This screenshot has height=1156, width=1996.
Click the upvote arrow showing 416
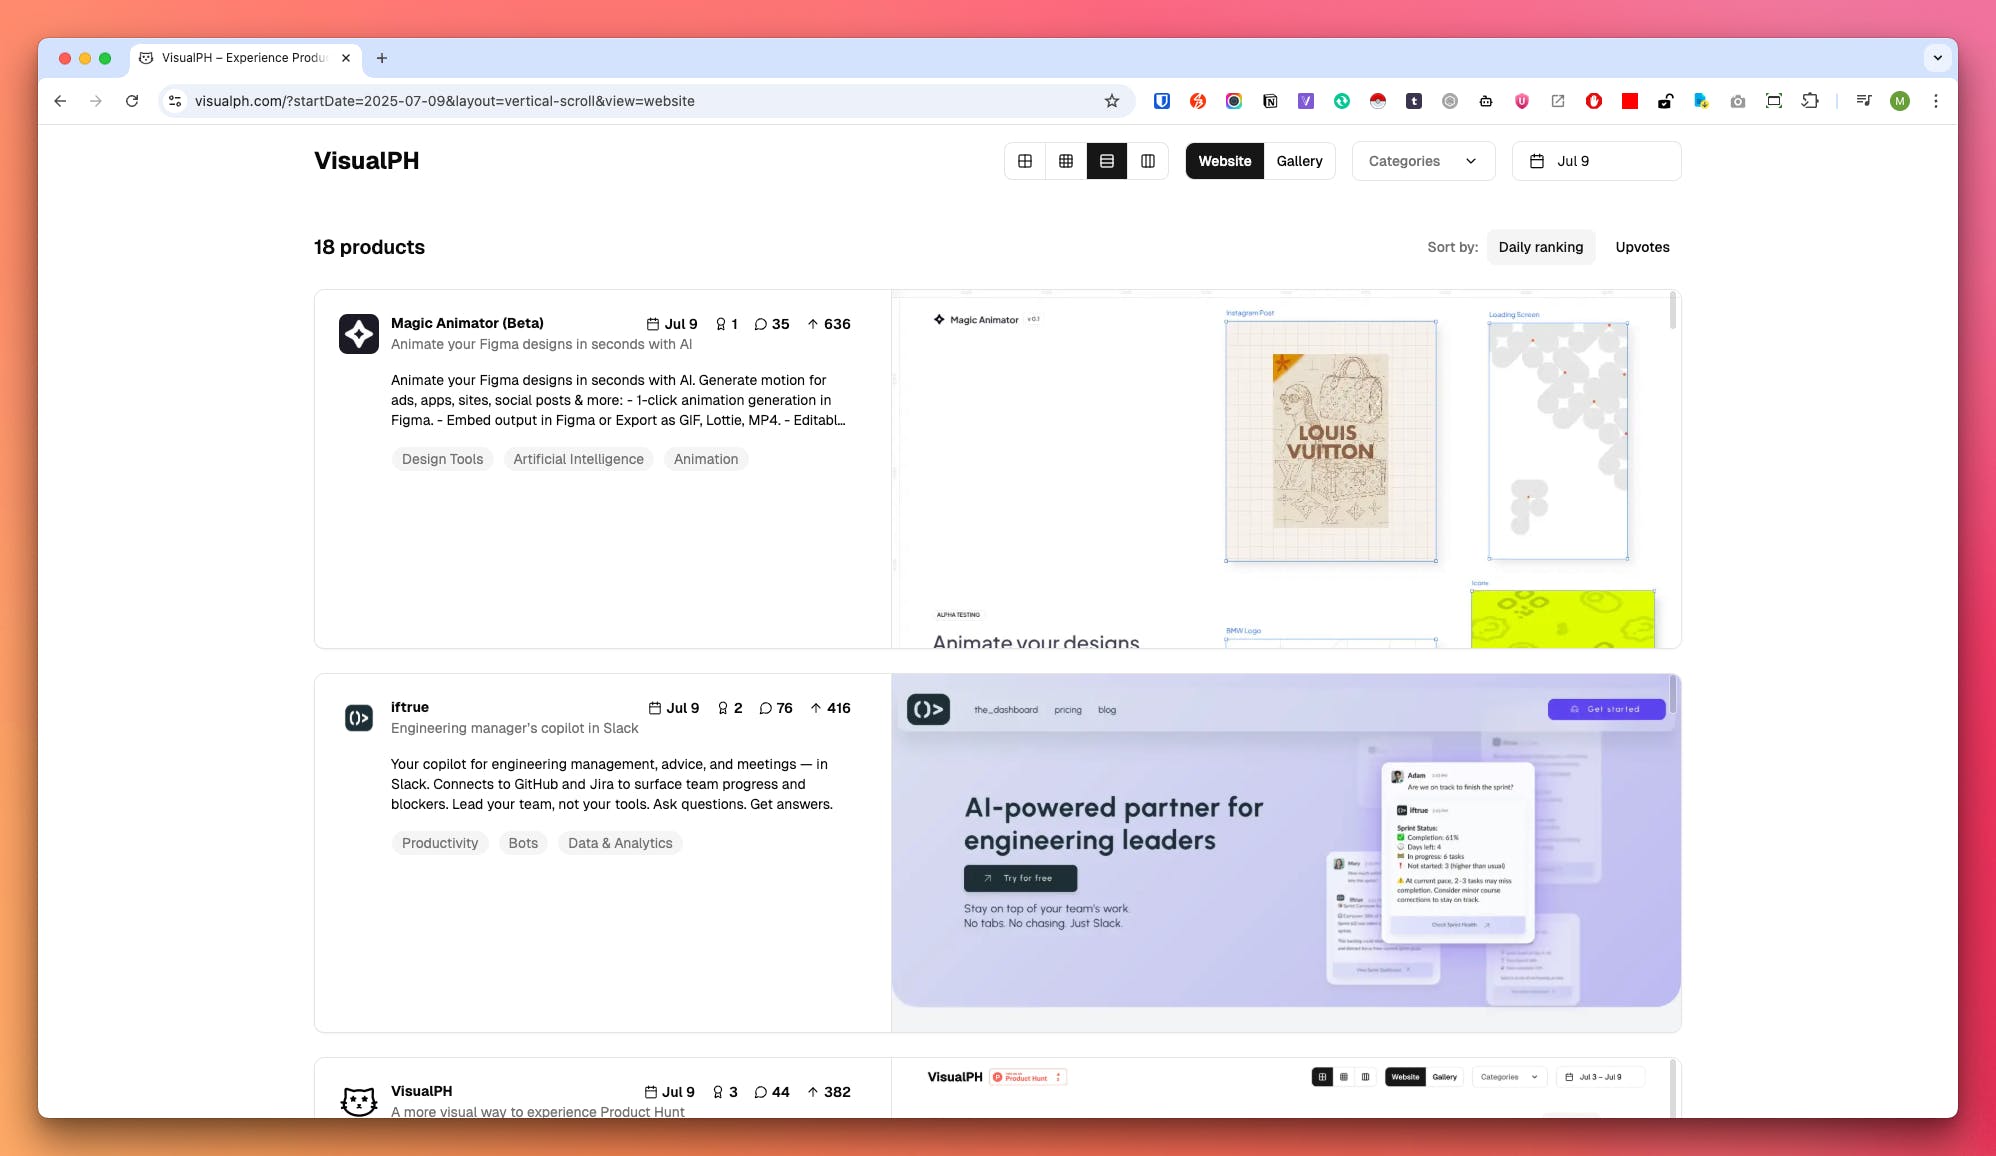coord(816,708)
